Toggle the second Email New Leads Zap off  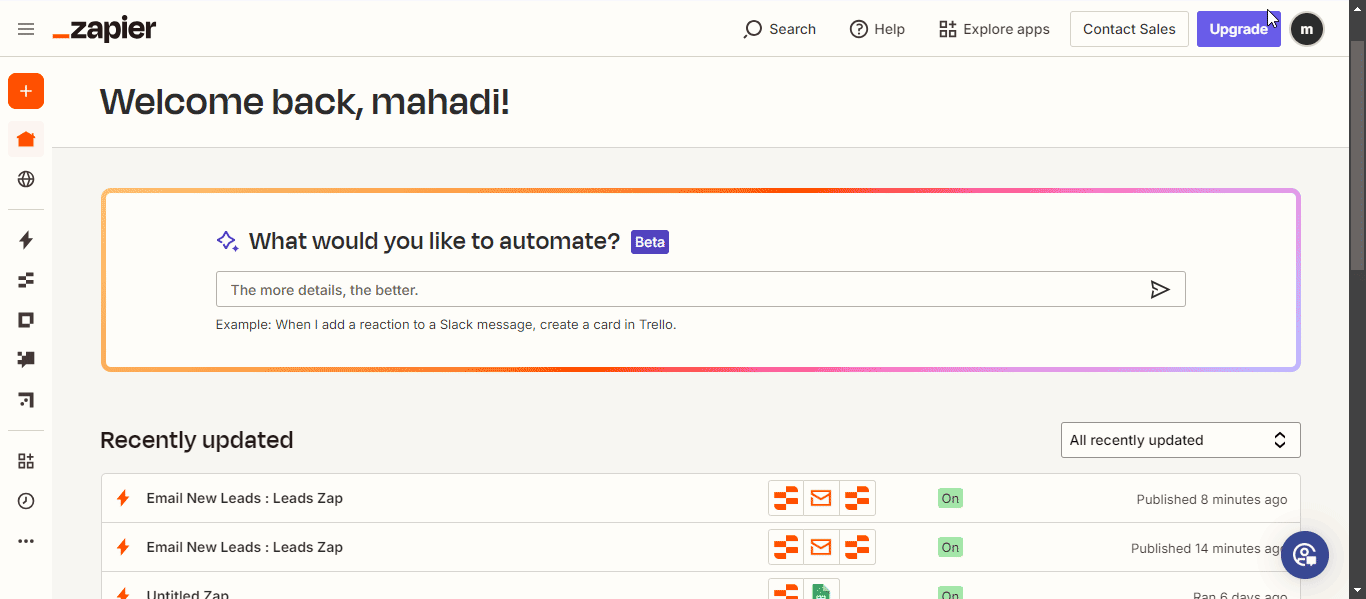coord(948,547)
